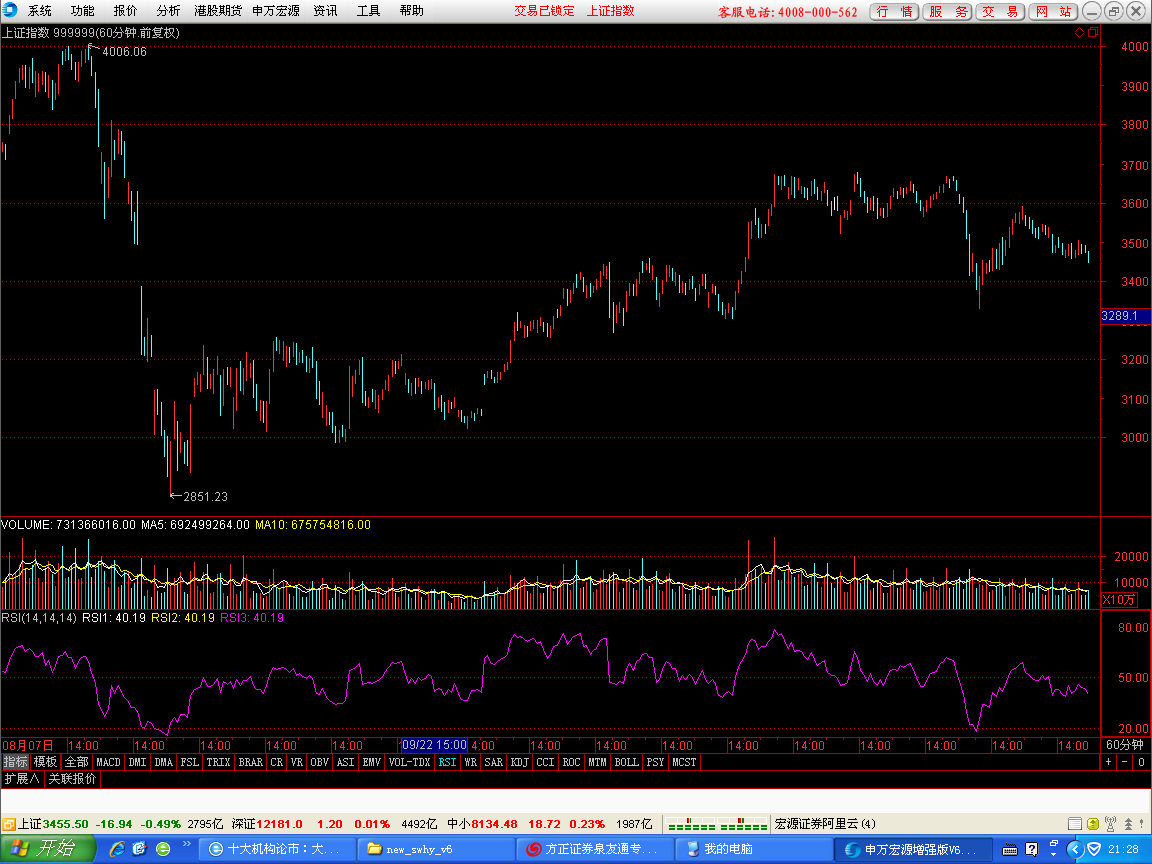Switch indicator to VOL-TDX

(x=409, y=762)
